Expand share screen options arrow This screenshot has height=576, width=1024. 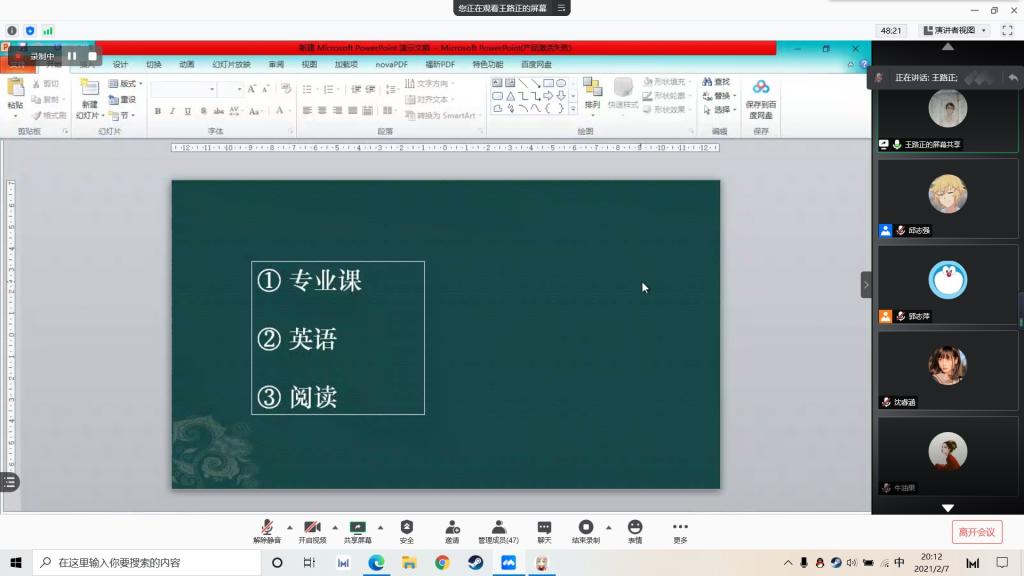coord(380,527)
